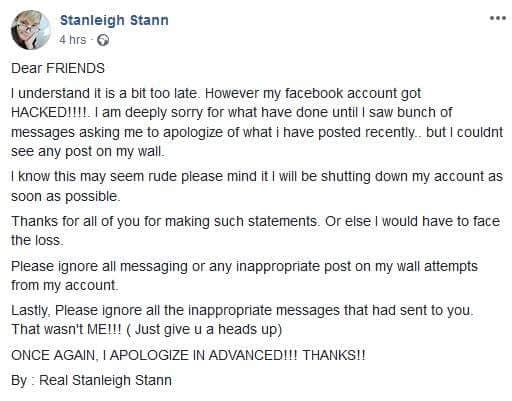Click the line 'Please ignore all messaging'
The image size is (512, 401).
(x=245, y=266)
